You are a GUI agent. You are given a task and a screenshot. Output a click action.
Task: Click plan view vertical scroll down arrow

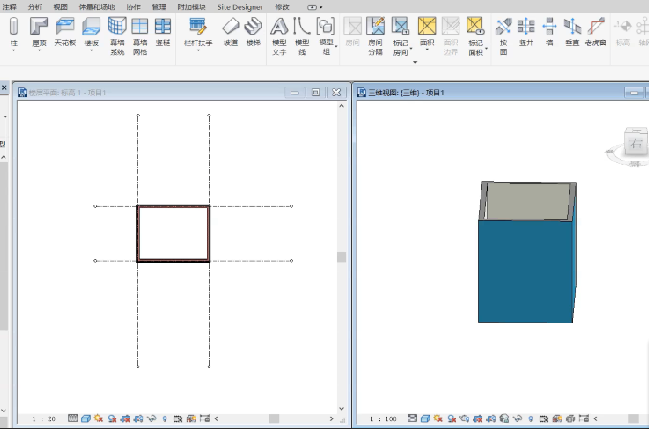point(341,409)
